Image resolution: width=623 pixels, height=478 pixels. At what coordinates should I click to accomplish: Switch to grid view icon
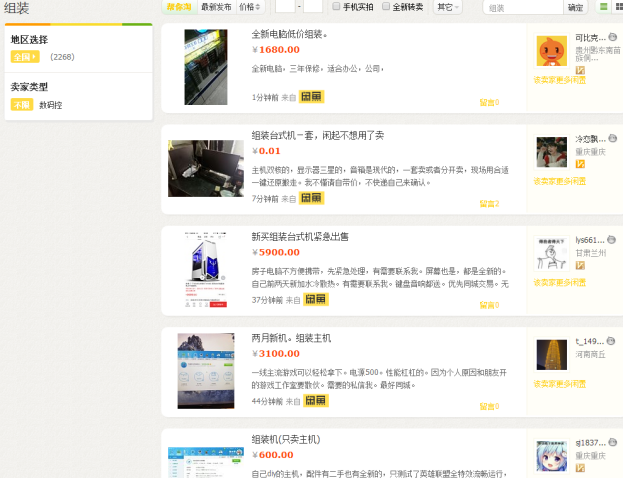(x=619, y=7)
